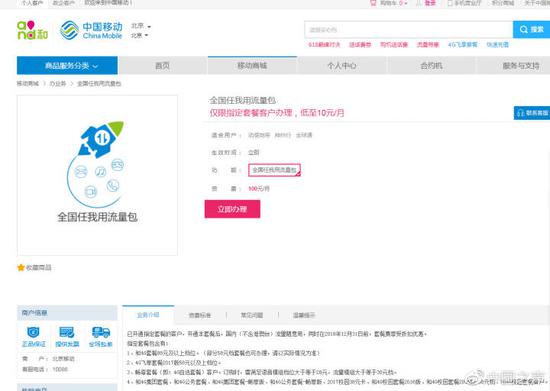The width and height of the screenshot is (550, 391).
Task: Open the first 北京 region dropdown
Action: [x=141, y=26]
